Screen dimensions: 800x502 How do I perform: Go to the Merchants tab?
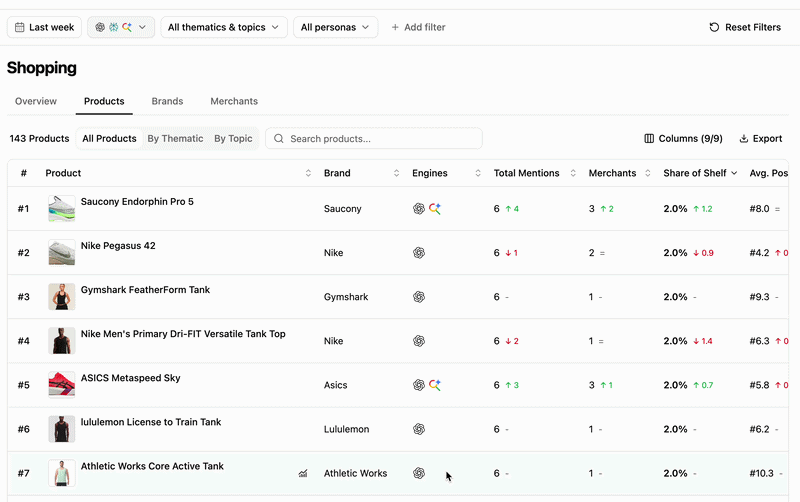[234, 101]
